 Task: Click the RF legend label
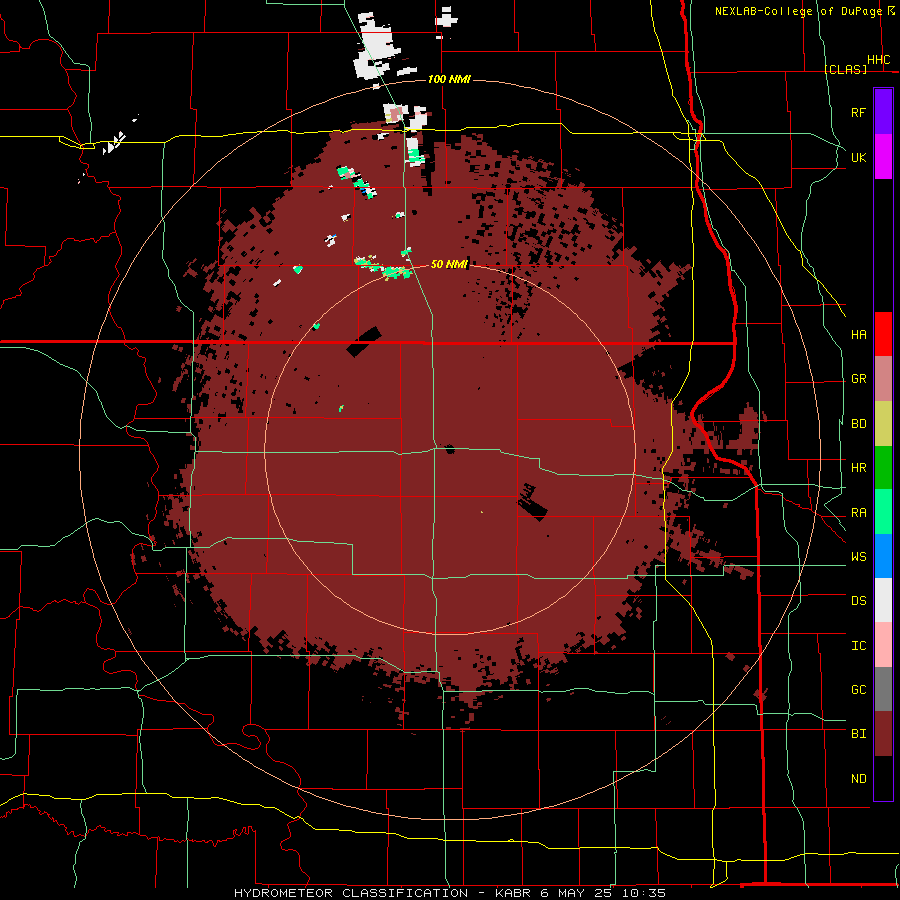coord(858,112)
